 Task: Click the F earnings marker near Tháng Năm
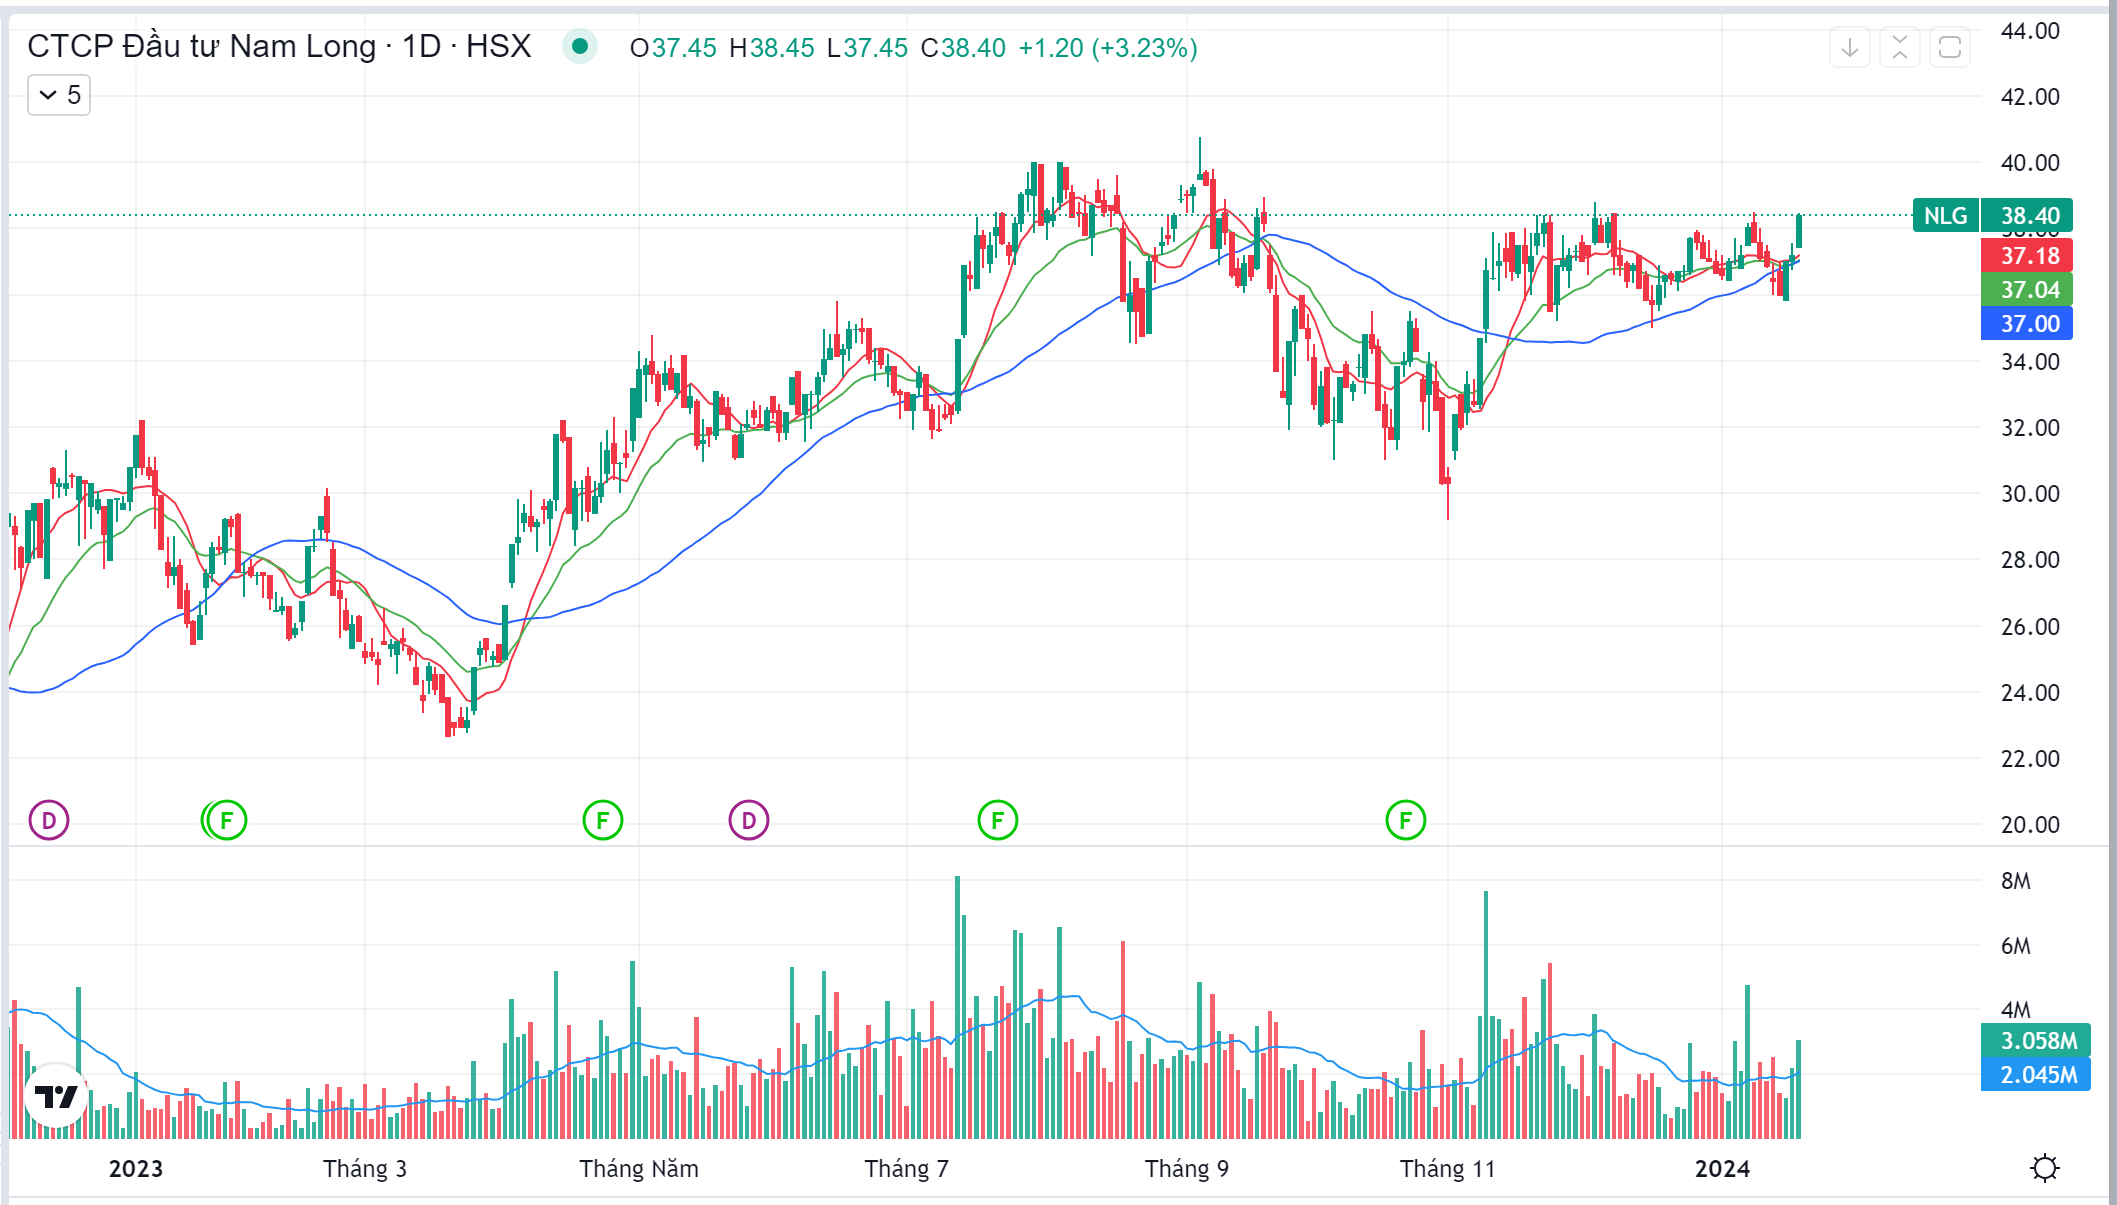[602, 821]
